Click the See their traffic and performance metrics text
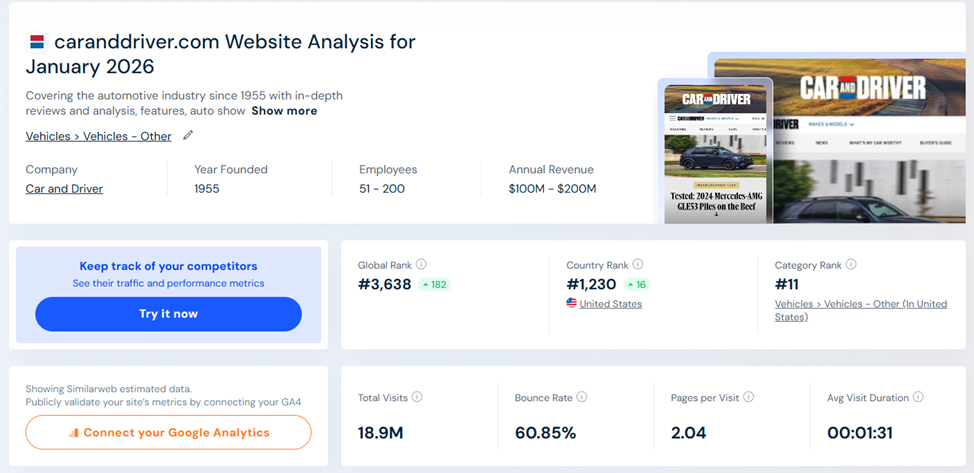The width and height of the screenshot is (974, 473). pos(168,283)
